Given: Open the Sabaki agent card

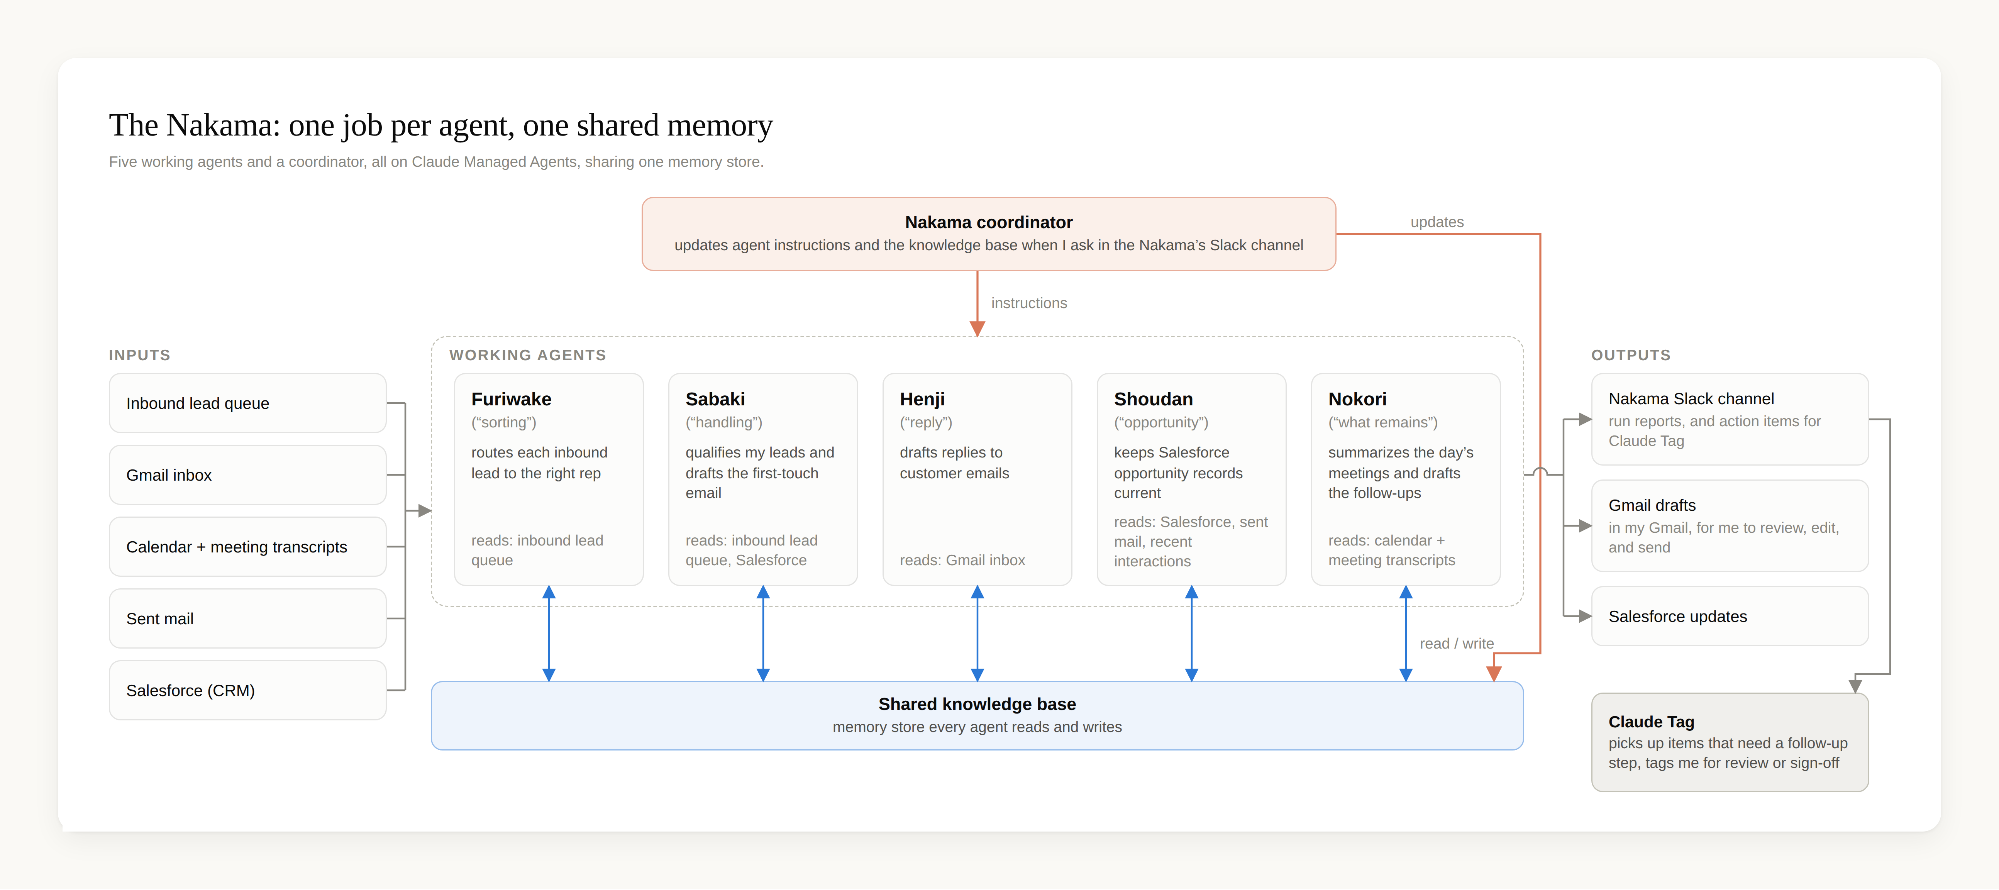Looking at the screenshot, I should coord(763,480).
